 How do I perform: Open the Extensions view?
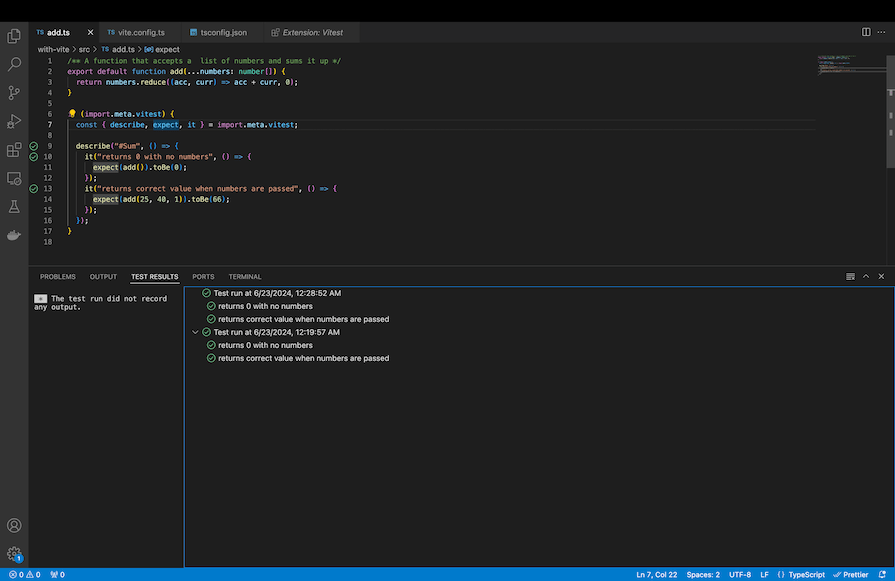pos(14,150)
